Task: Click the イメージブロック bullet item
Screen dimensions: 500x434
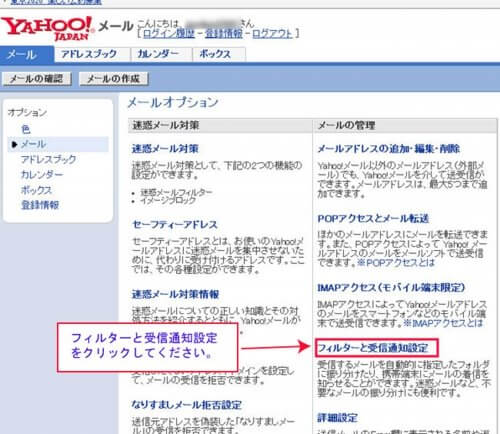Action: coord(168,200)
